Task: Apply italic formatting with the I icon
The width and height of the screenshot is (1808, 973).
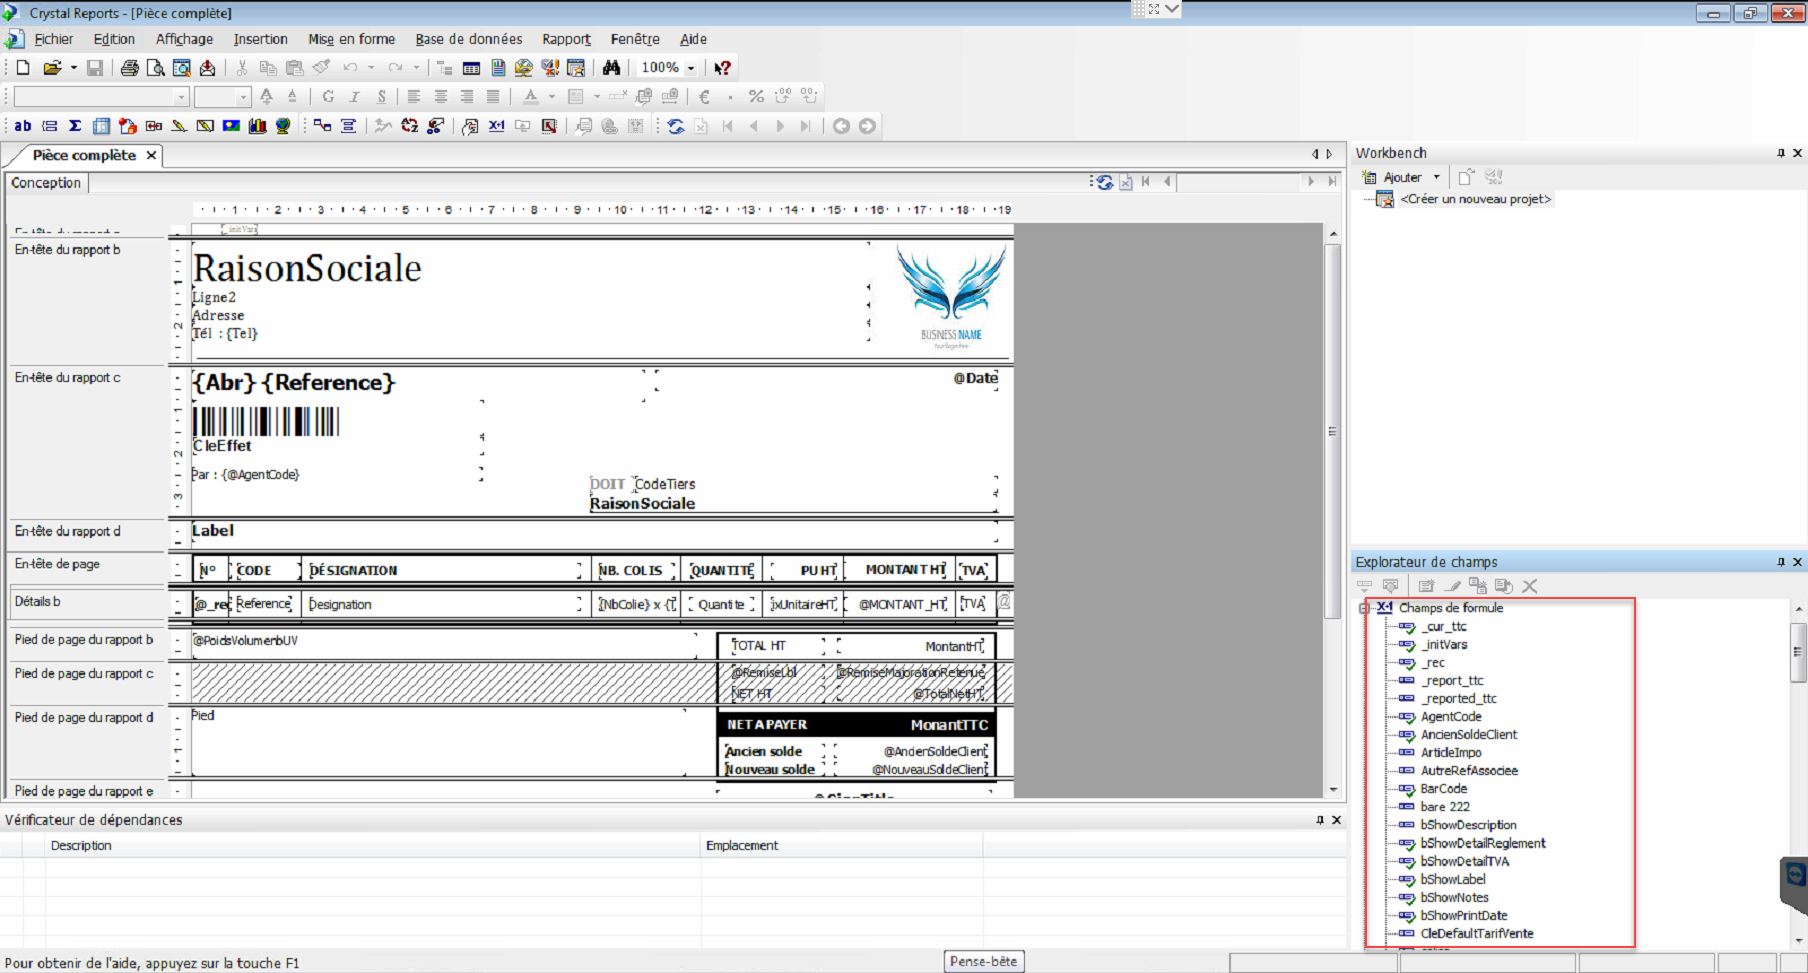Action: pos(355,96)
